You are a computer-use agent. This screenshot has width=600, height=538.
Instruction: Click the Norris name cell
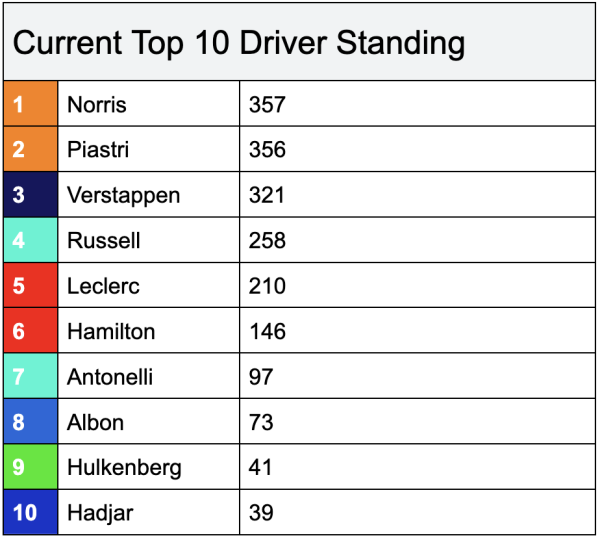[148, 104]
